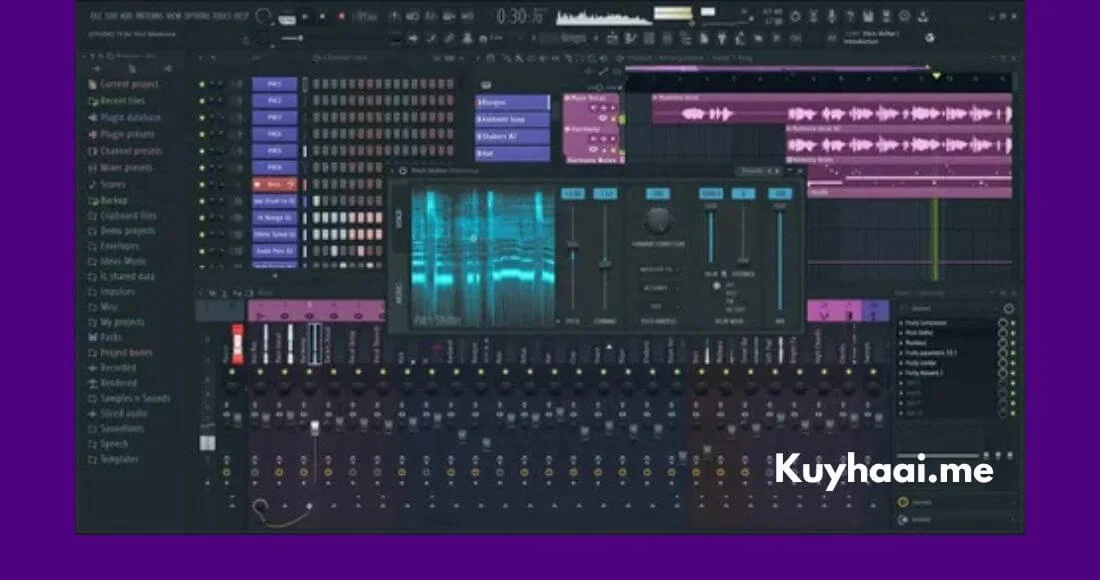
Task: Open the OPTIONS menu
Action: (x=196, y=15)
